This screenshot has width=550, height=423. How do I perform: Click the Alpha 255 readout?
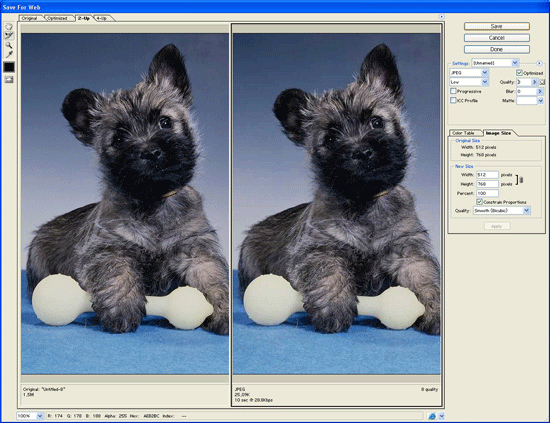(115, 416)
